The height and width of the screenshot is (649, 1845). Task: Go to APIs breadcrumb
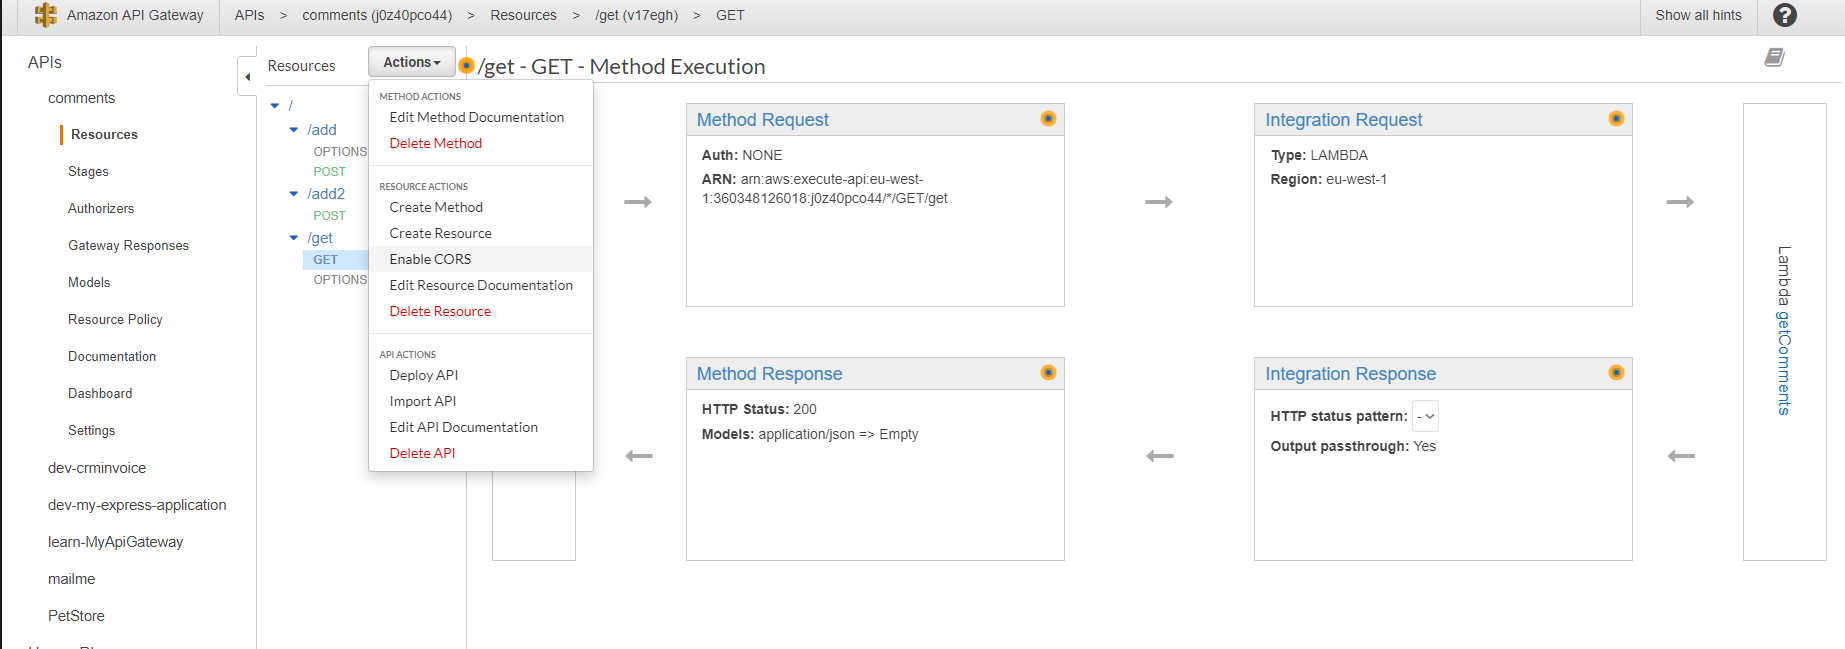249,15
